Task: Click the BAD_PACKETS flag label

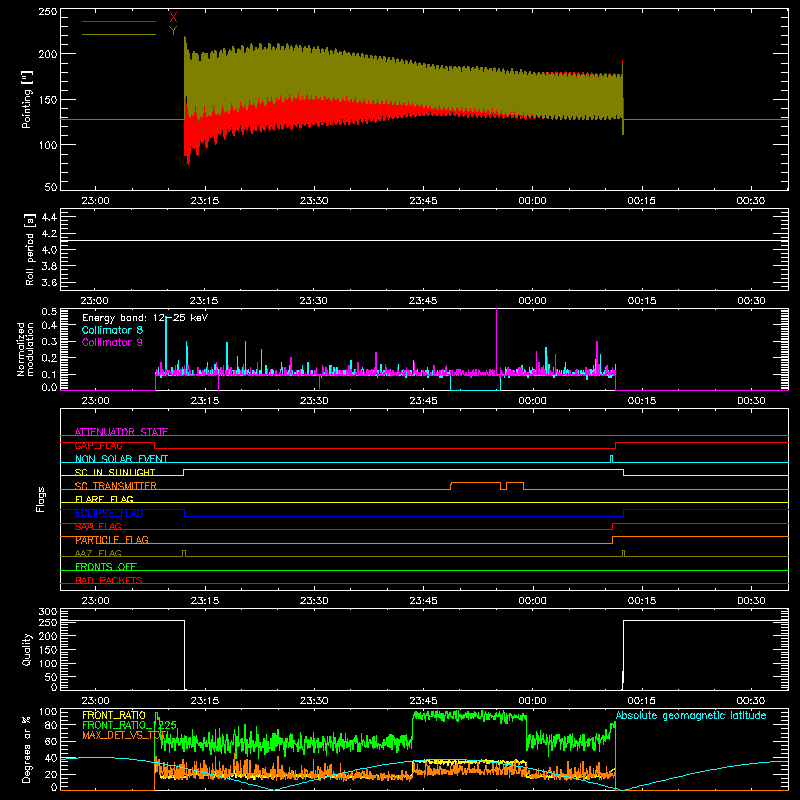Action: (x=109, y=580)
